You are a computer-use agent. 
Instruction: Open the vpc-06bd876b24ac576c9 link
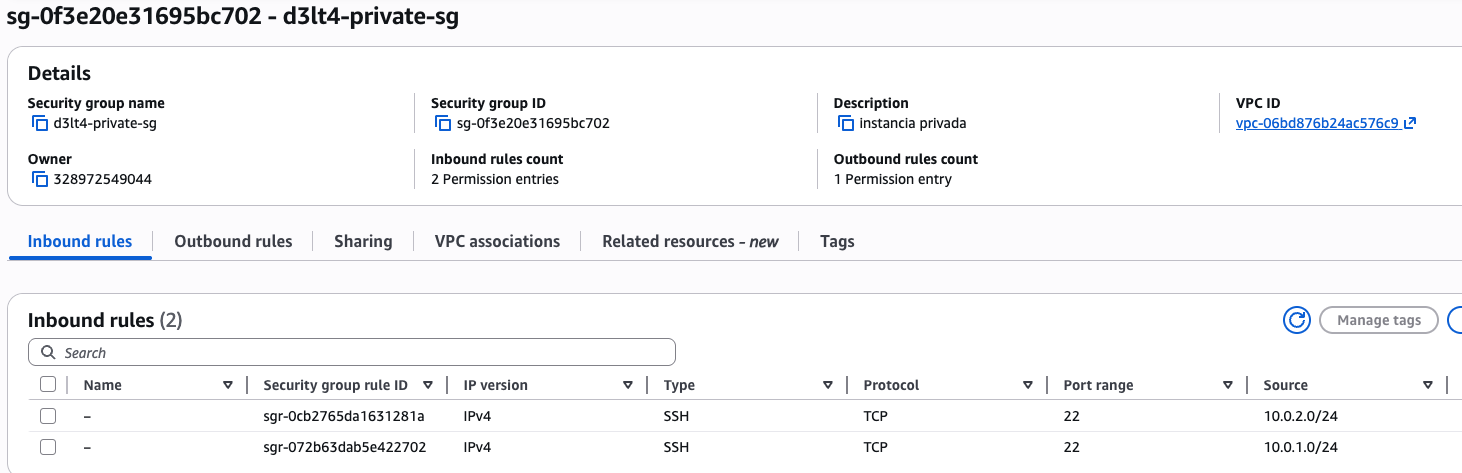pos(1317,124)
